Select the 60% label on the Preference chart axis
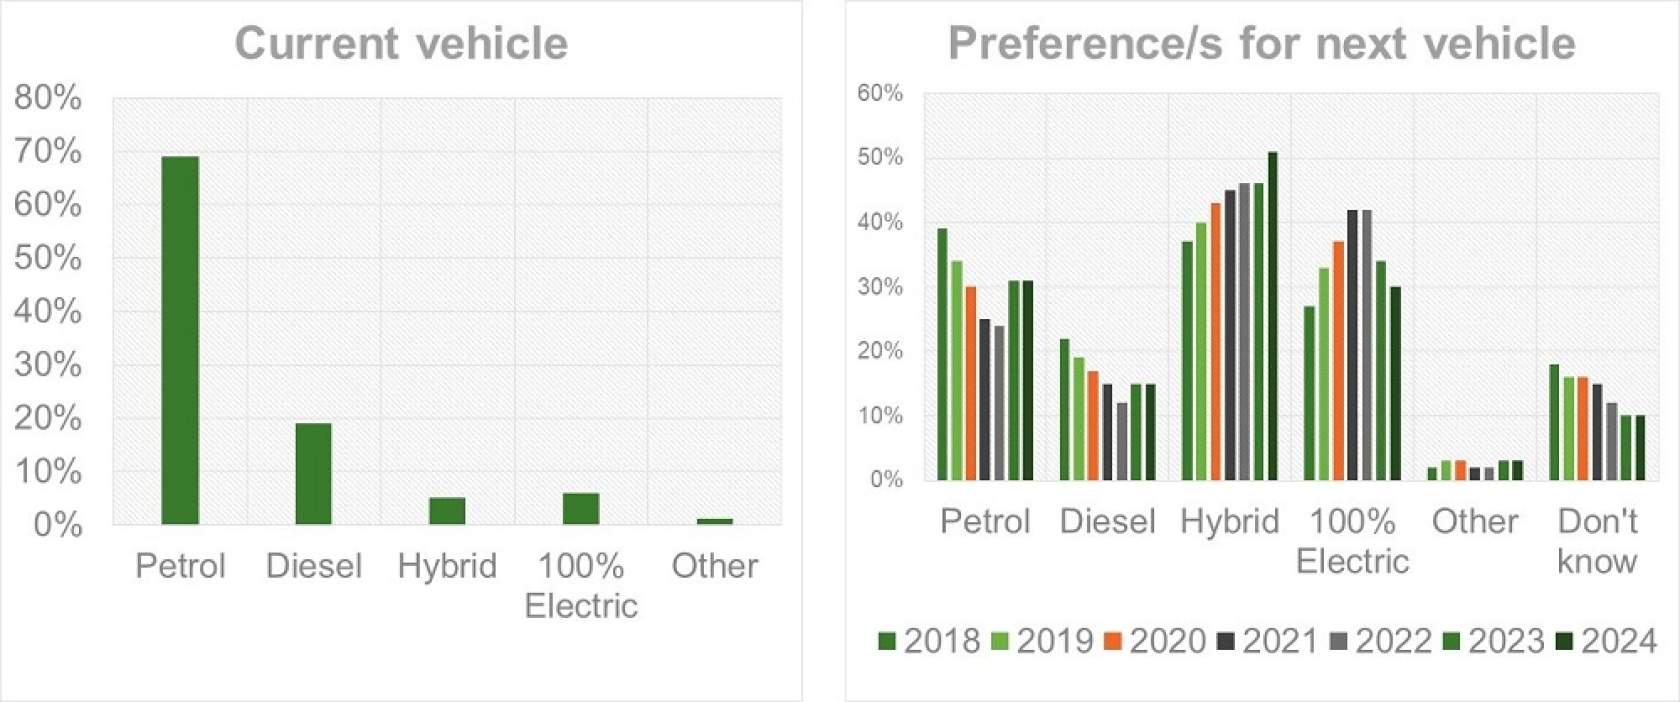The height and width of the screenshot is (702, 1680). [x=879, y=94]
